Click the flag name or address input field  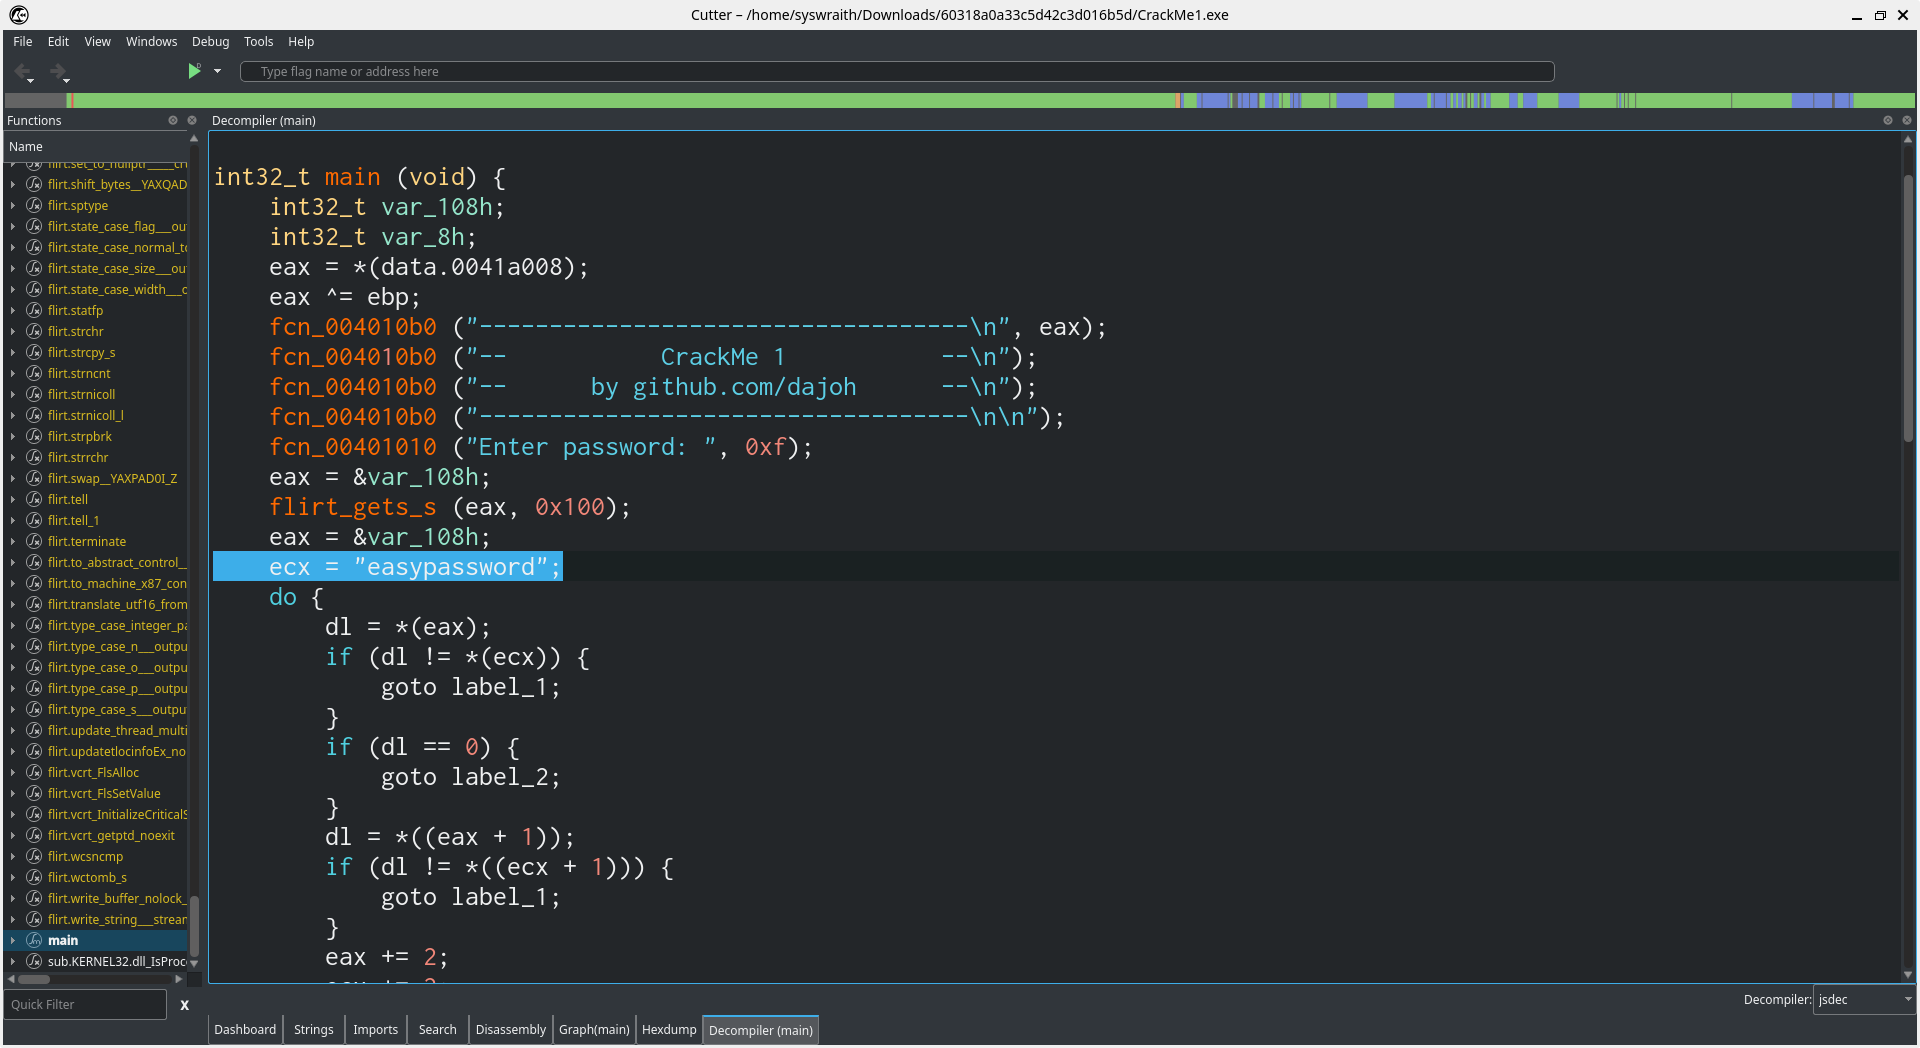(x=897, y=71)
